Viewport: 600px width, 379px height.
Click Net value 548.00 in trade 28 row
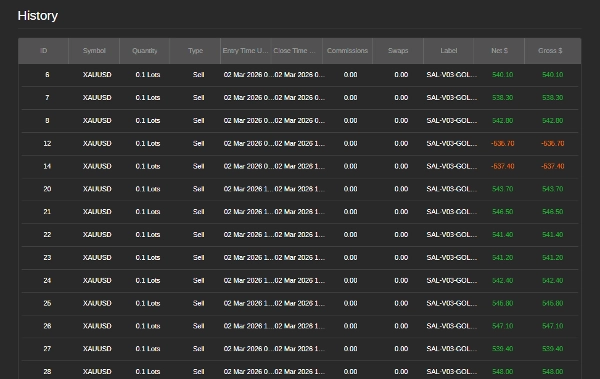click(x=502, y=372)
